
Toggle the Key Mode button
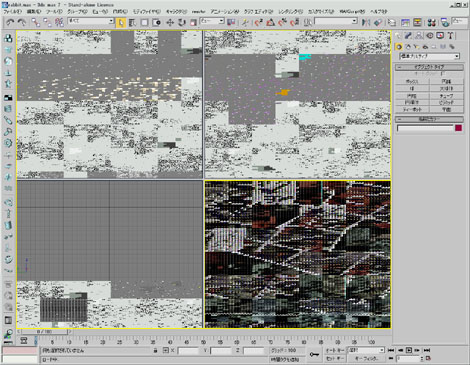point(392,358)
